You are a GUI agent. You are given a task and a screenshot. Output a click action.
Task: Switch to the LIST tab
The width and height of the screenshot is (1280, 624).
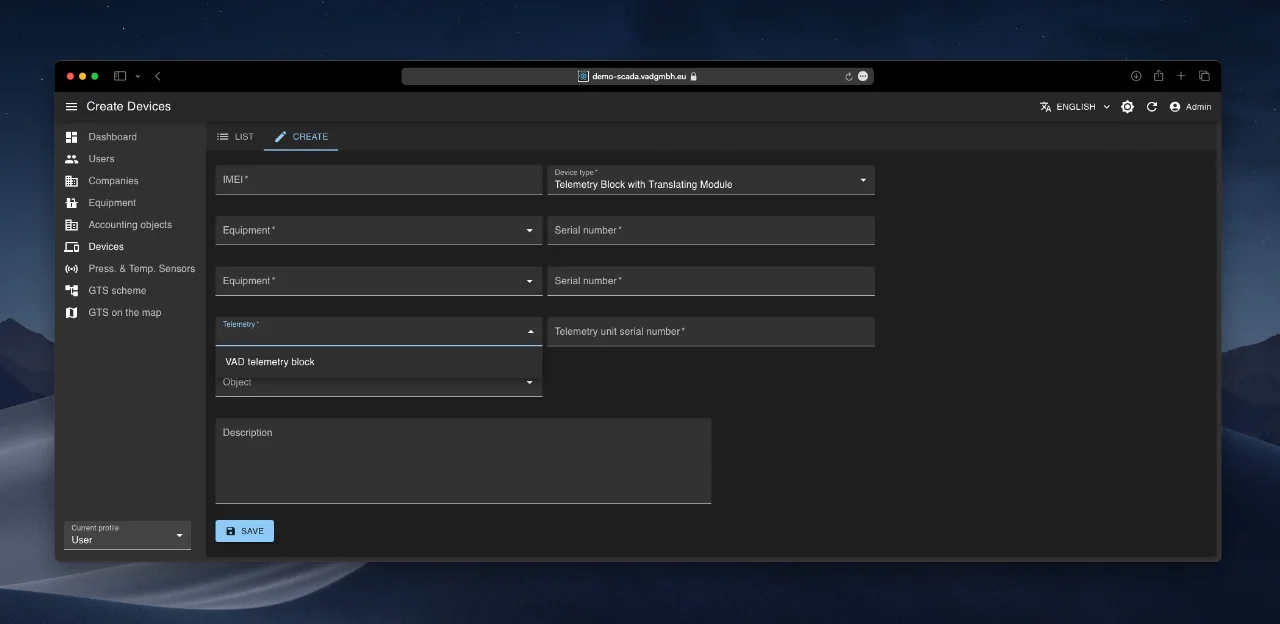[x=236, y=137]
